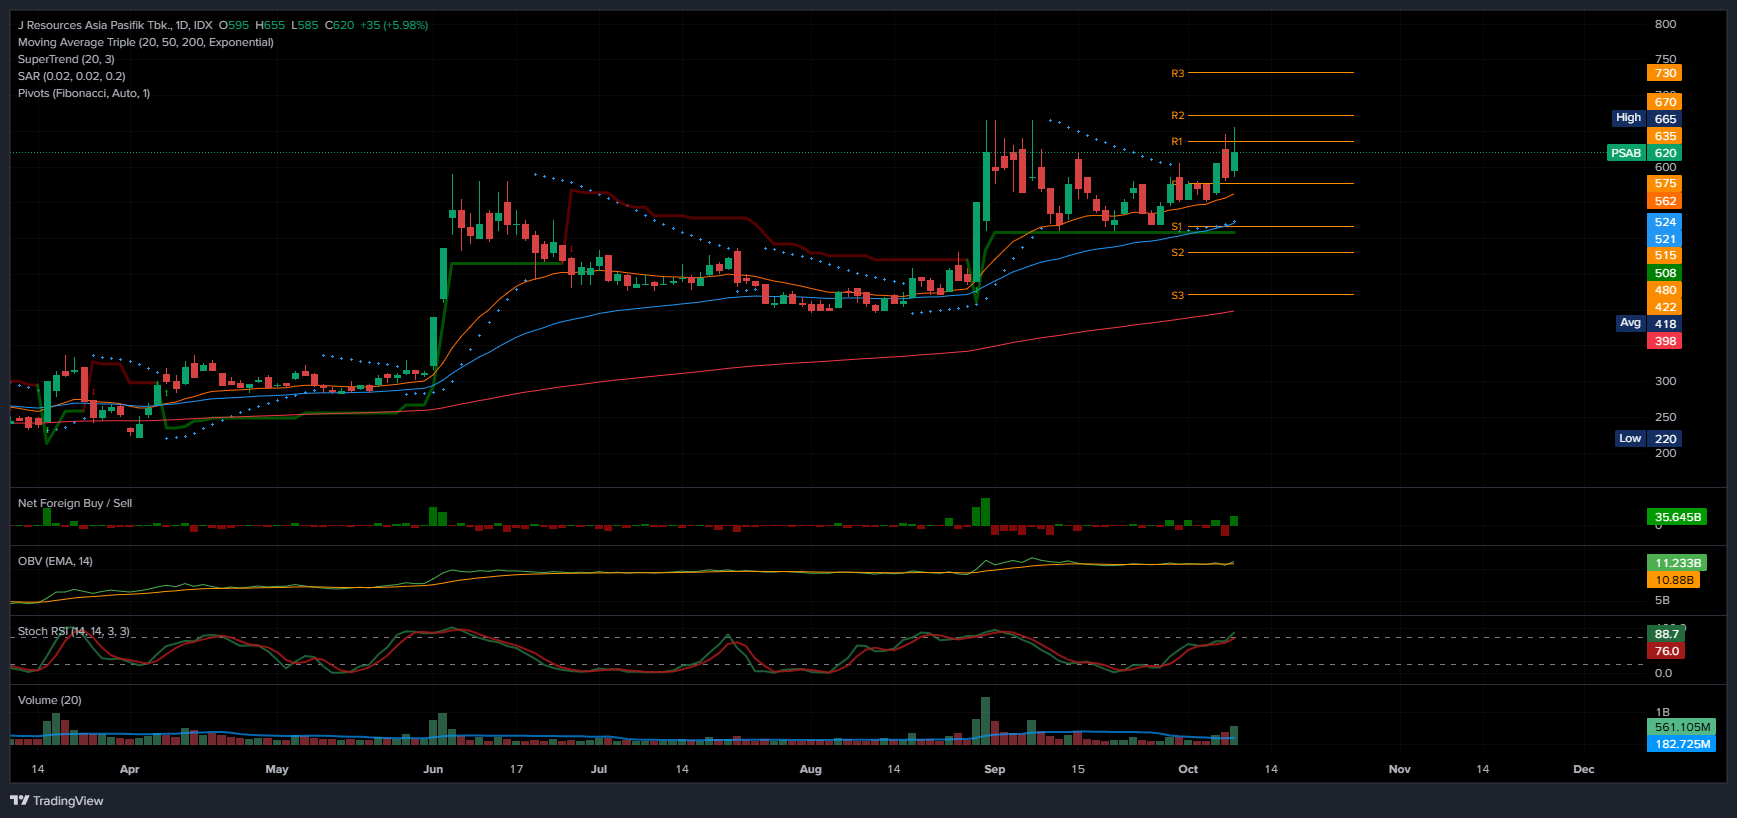Click the High 665 price marker

[1646, 118]
